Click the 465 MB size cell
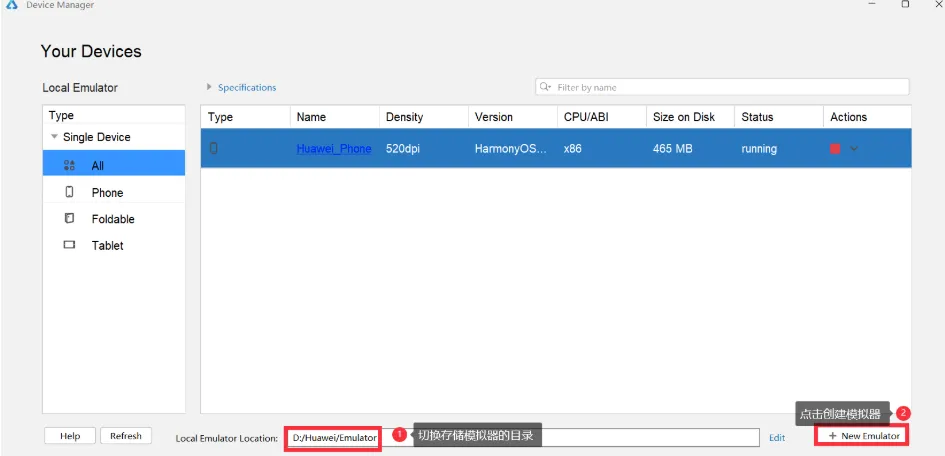This screenshot has height=456, width=945. (673, 149)
